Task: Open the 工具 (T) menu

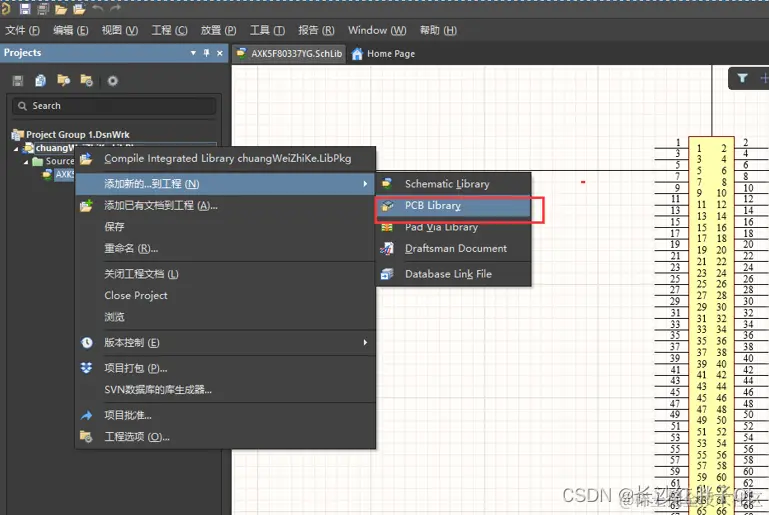Action: [267, 30]
